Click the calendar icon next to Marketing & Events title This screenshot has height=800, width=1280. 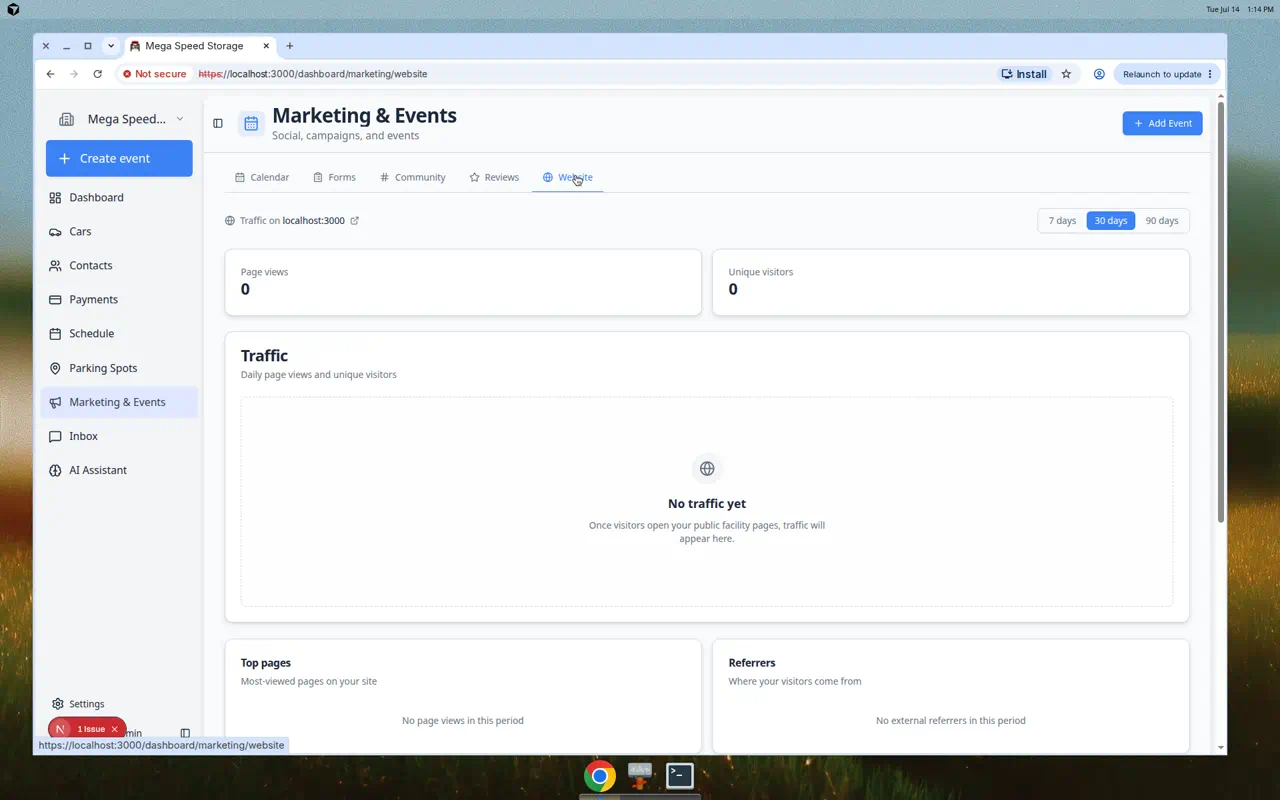click(x=251, y=123)
